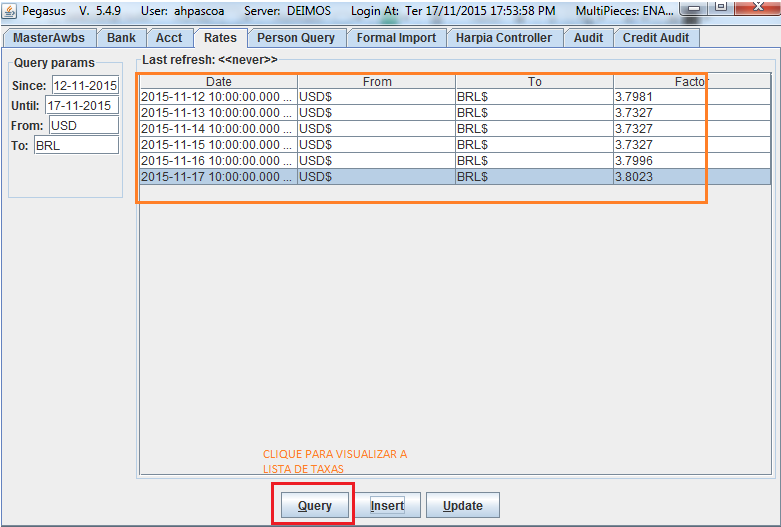Click the Factor column header
Screen dimensions: 781x527
[692, 82]
